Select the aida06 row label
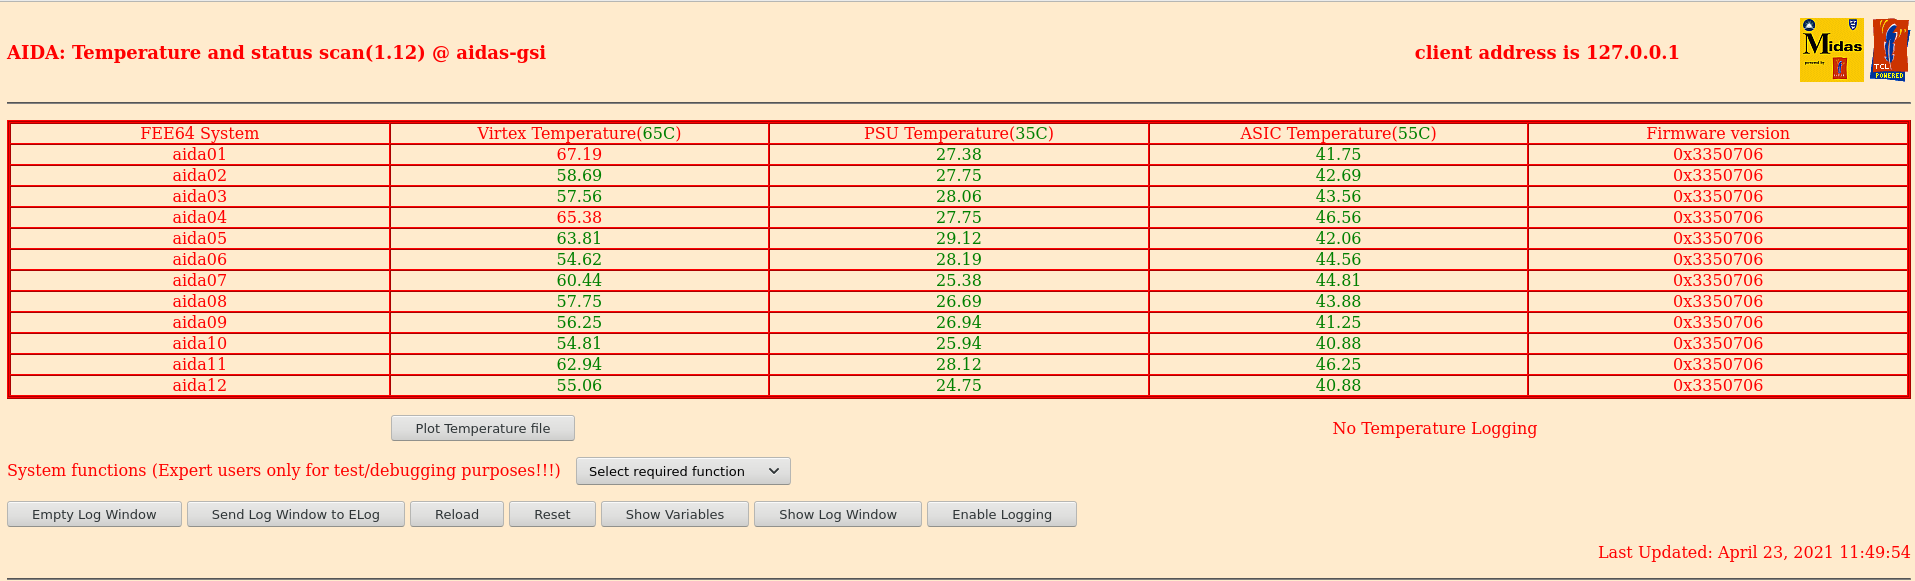Screen dimensions: 1915x581 pyautogui.click(x=200, y=259)
